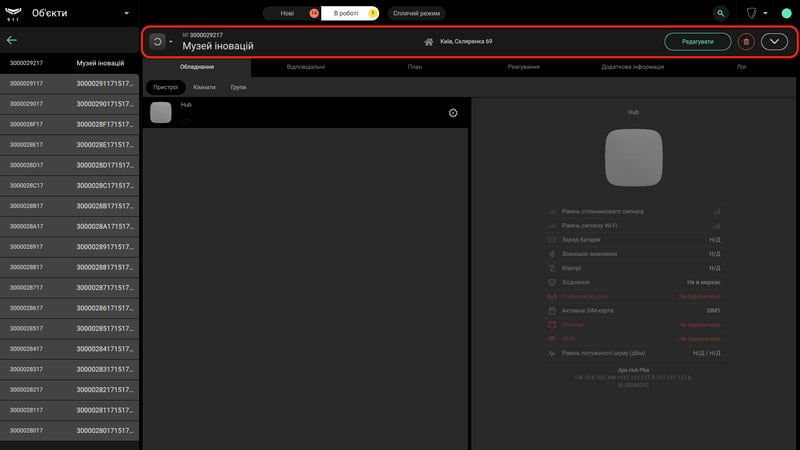Go back using the green arrow
The height and width of the screenshot is (450, 800).
(12, 40)
